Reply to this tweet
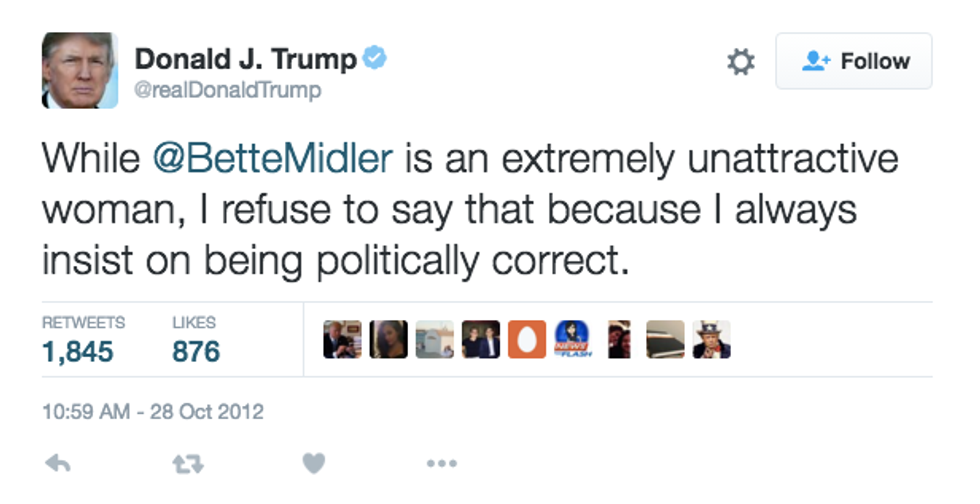This screenshot has height=504, width=980. click(x=60, y=463)
